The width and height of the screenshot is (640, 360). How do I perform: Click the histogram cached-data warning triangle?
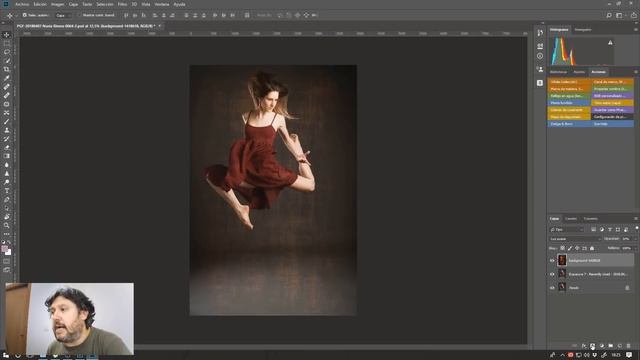(x=610, y=42)
